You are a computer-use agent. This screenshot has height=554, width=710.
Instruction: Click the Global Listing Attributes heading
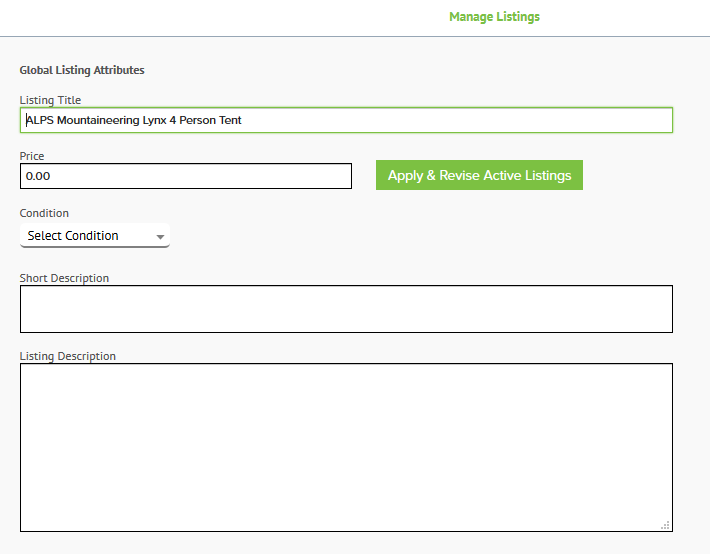point(82,70)
